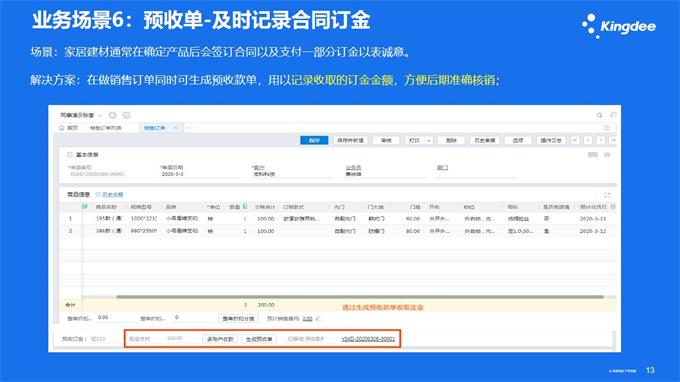The image size is (680, 382).
Task: Click the 保存并新增 button
Action: point(350,140)
